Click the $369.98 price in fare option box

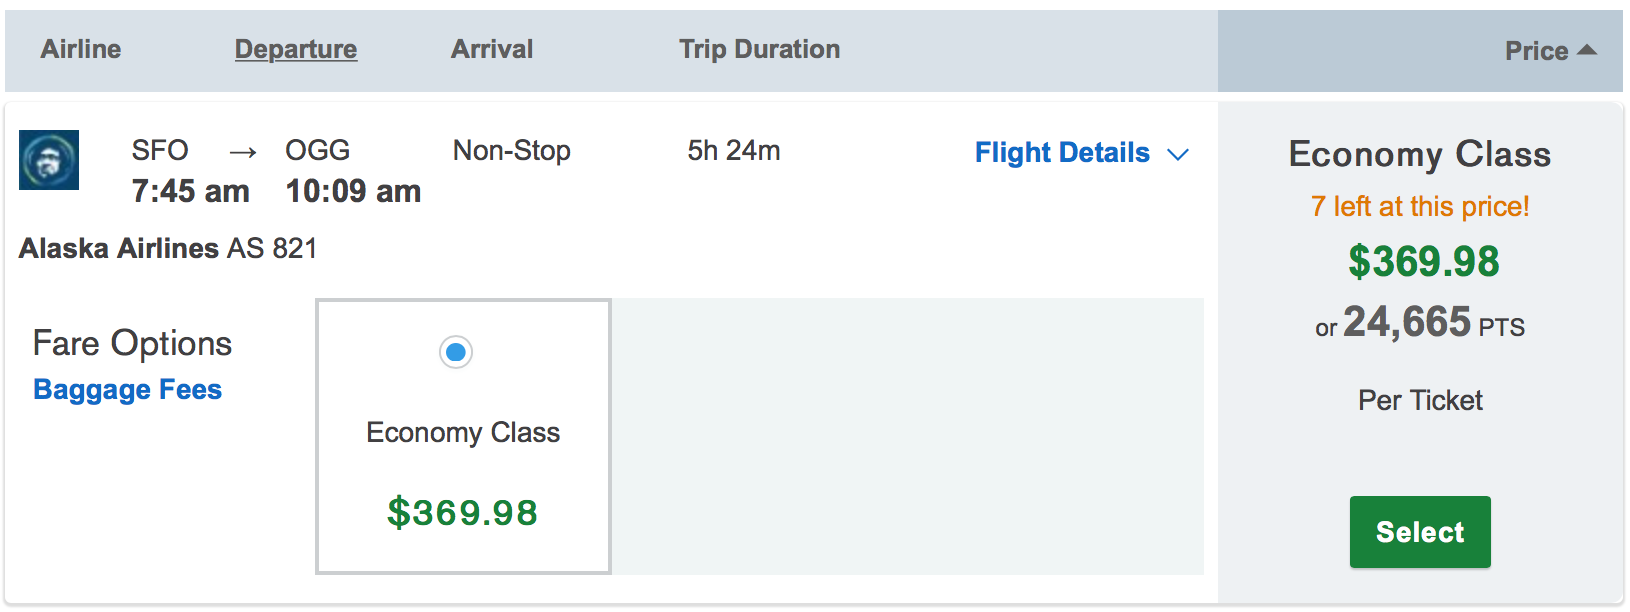(463, 513)
